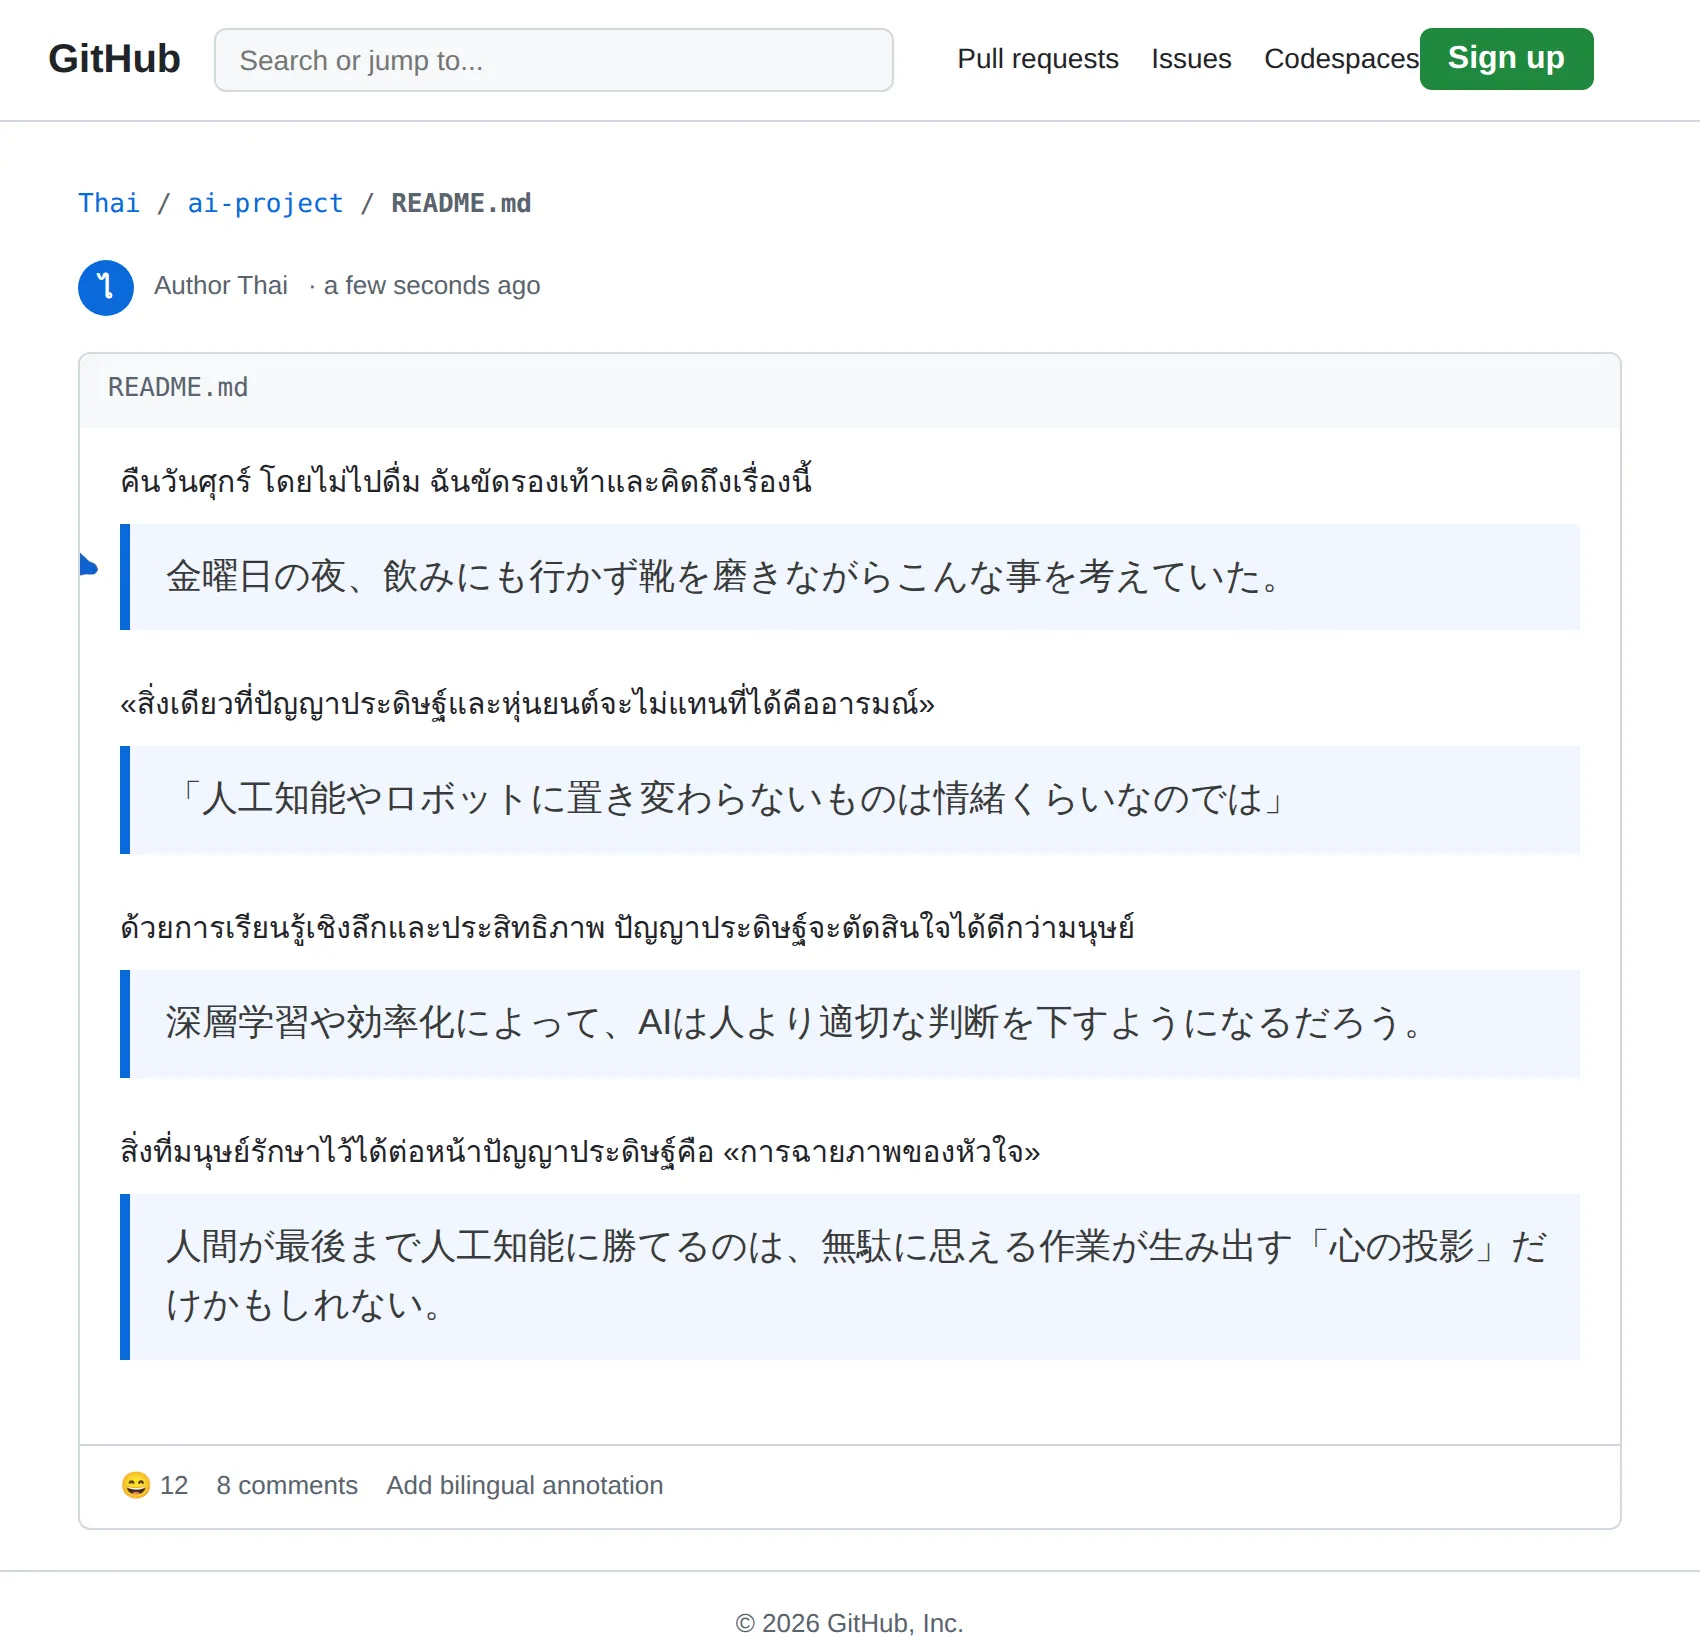The height and width of the screenshot is (1641, 1700).
Task: Open Author Thai profile name
Action: click(x=221, y=286)
